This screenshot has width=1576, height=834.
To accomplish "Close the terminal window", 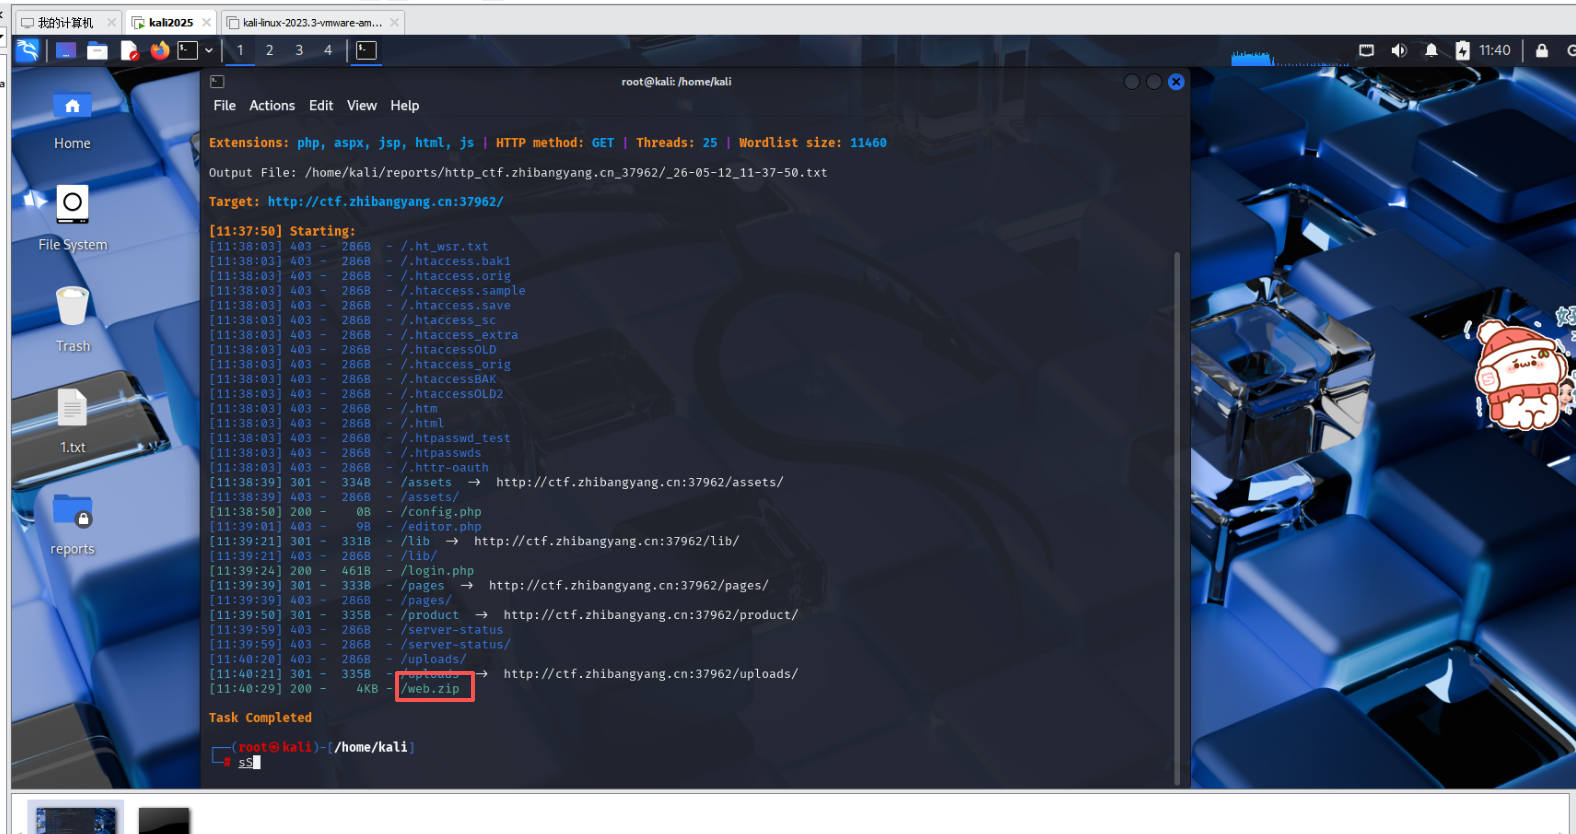I will click(1176, 82).
